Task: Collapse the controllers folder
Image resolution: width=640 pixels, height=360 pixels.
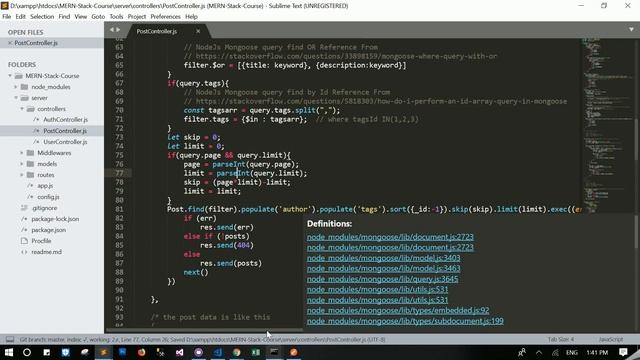Action: click(x=22, y=109)
